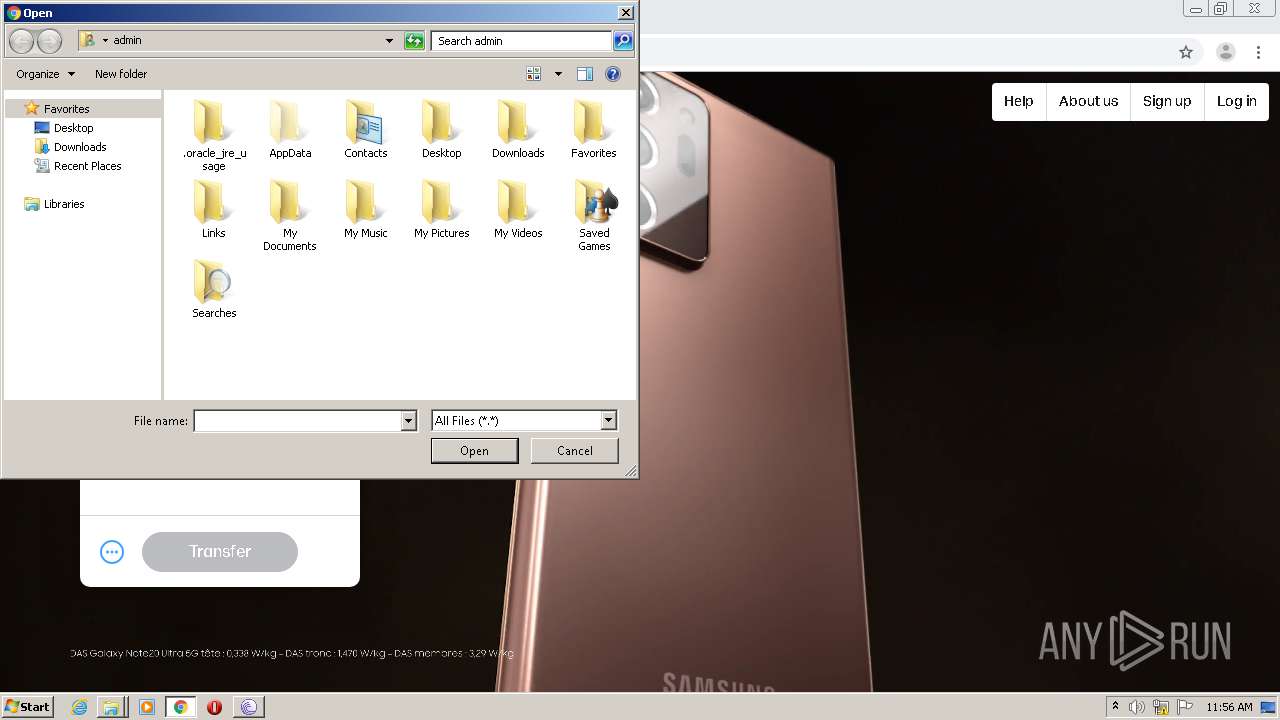Click into the File name field
Screen dimensions: 1280x720
click(298, 421)
